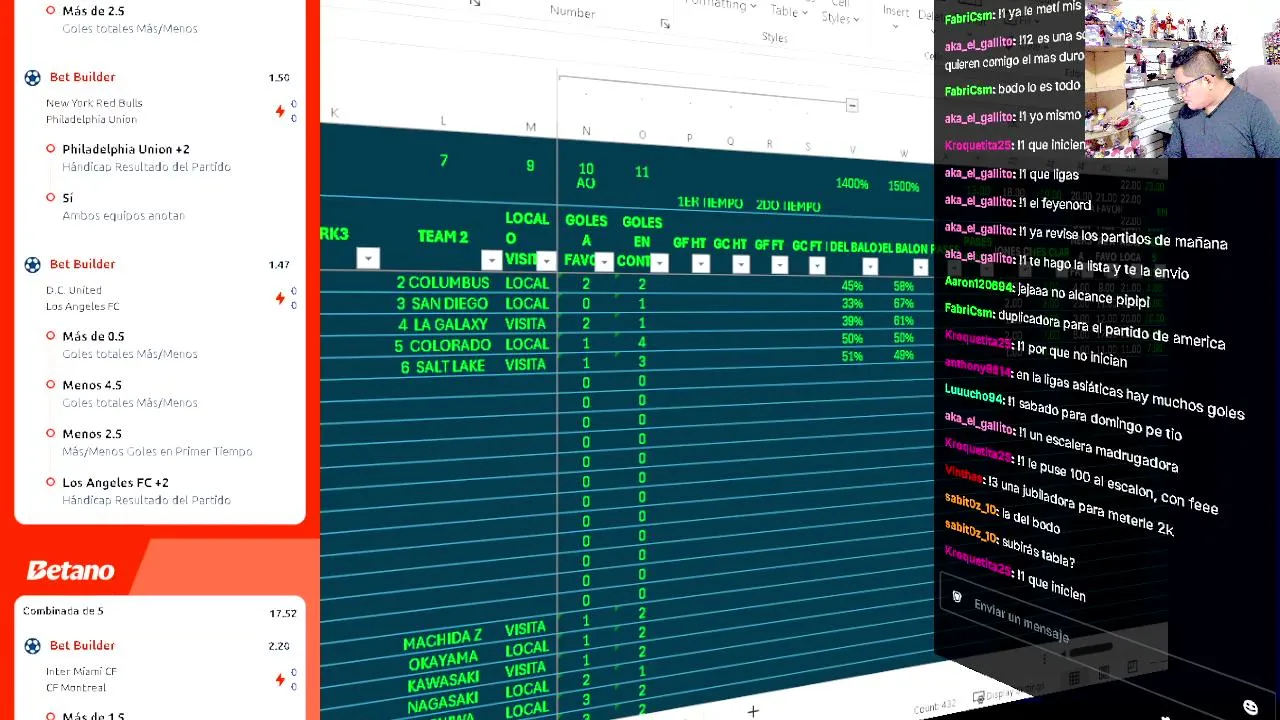Click the badge icon left of the chat message box

[957, 597]
